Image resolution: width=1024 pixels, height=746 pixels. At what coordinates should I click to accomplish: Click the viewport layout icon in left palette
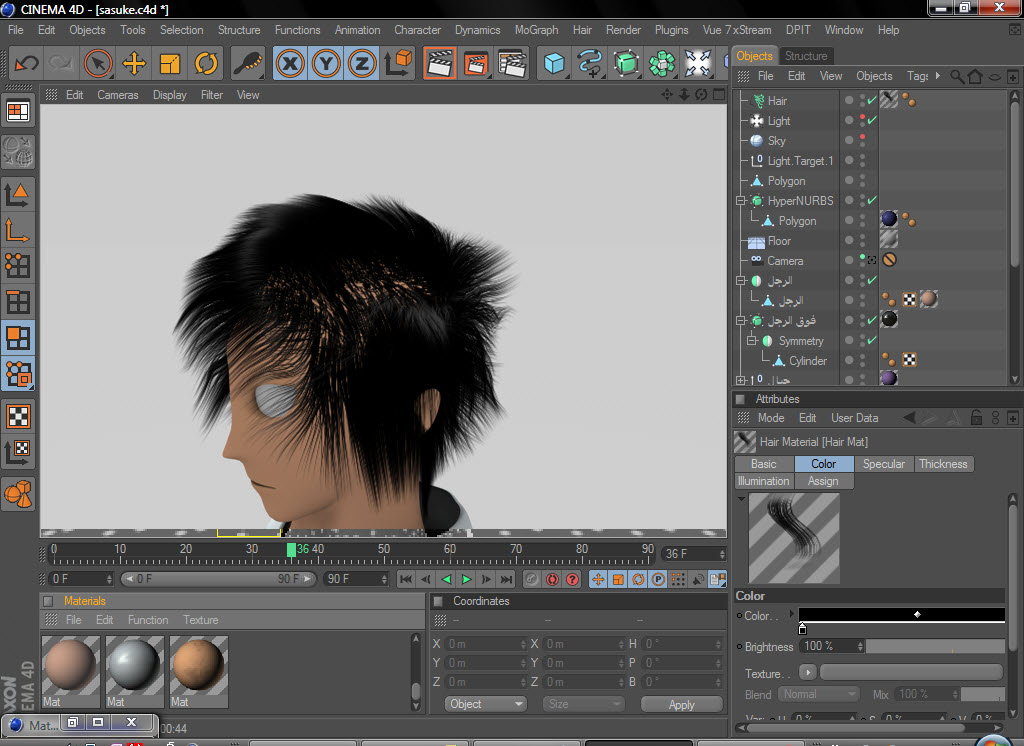(x=18, y=112)
